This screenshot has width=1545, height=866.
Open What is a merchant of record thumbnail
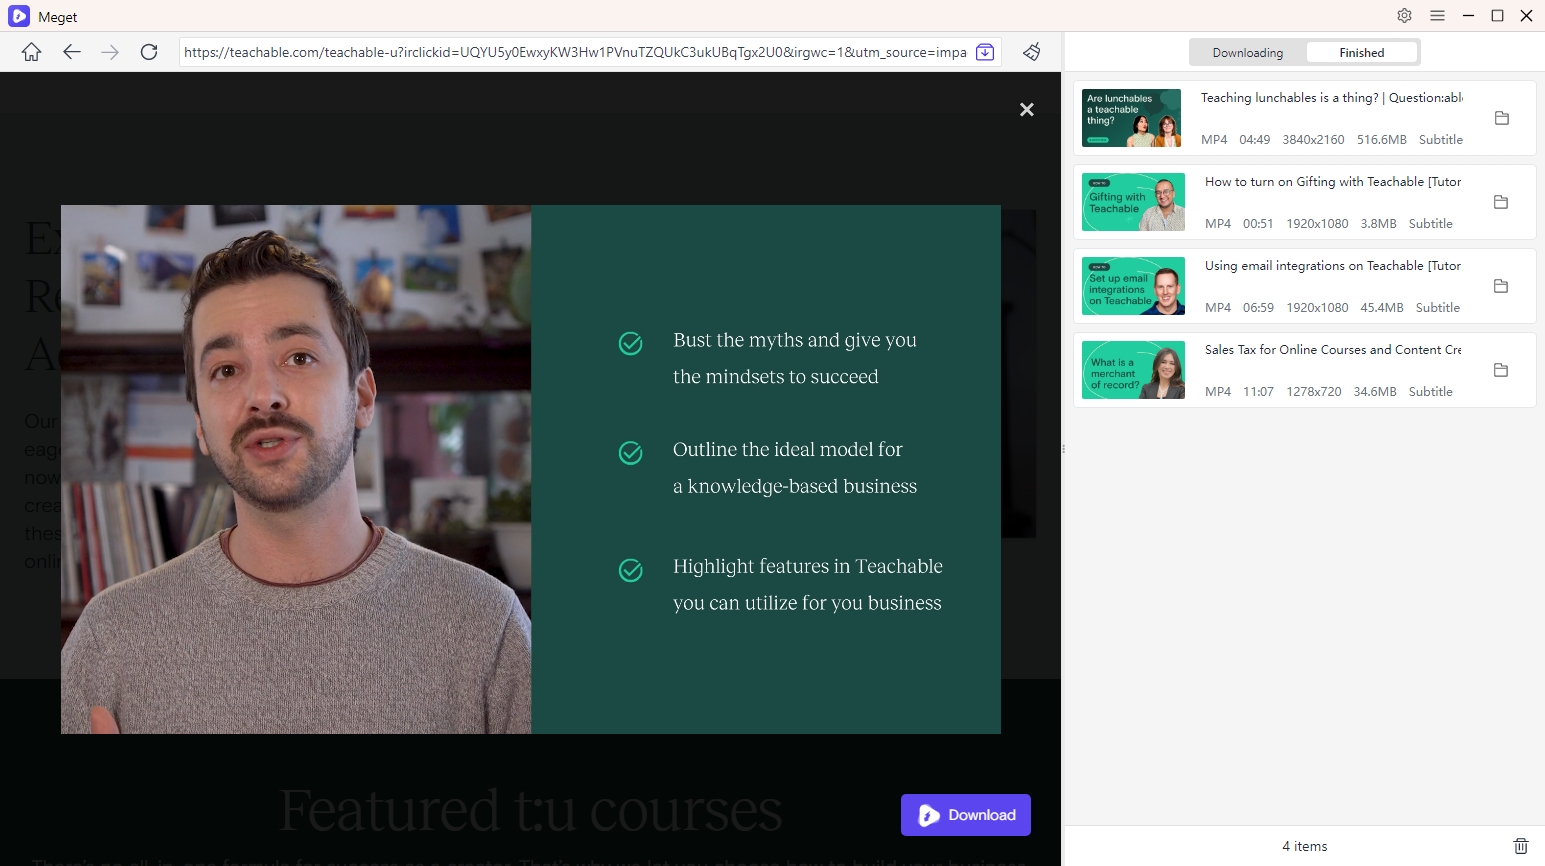click(1133, 370)
